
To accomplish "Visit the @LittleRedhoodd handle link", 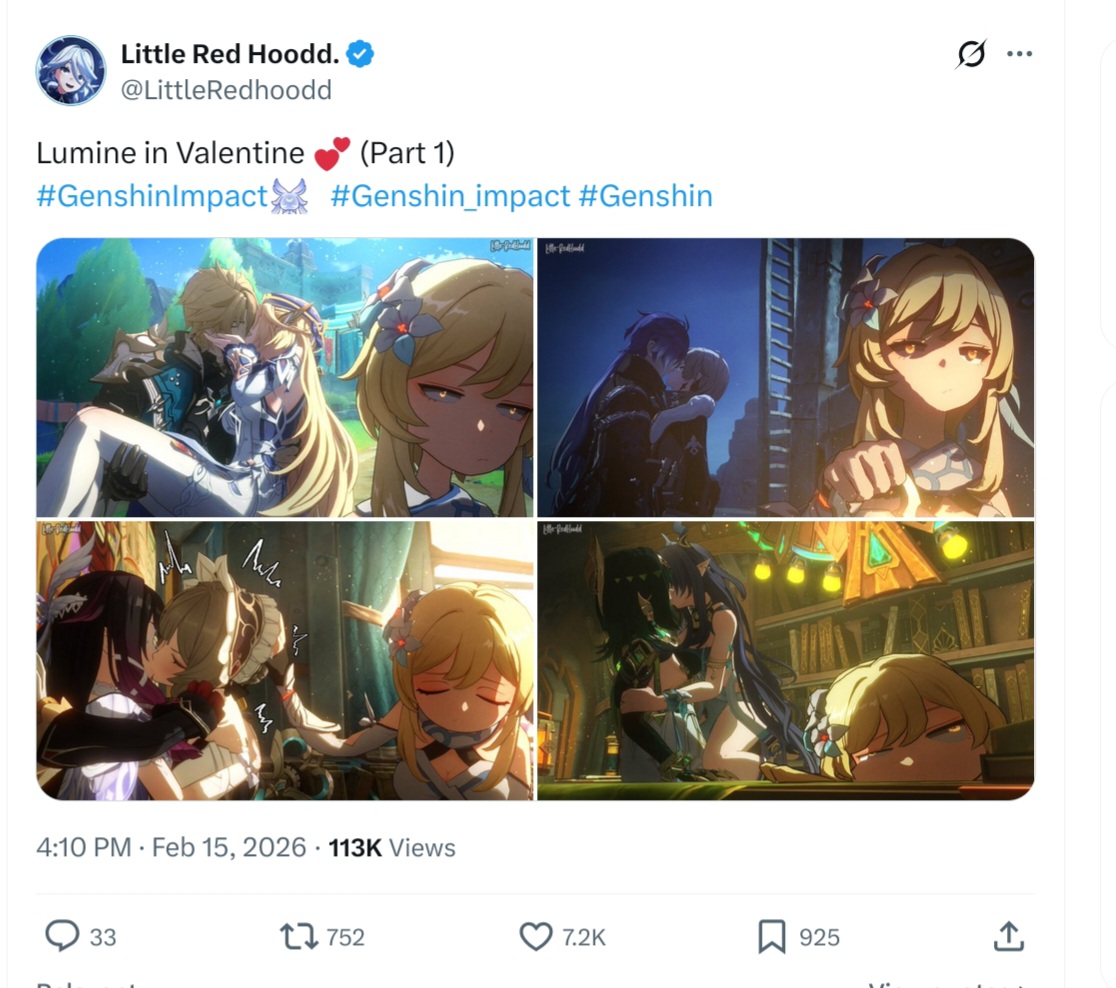I will click(x=226, y=90).
